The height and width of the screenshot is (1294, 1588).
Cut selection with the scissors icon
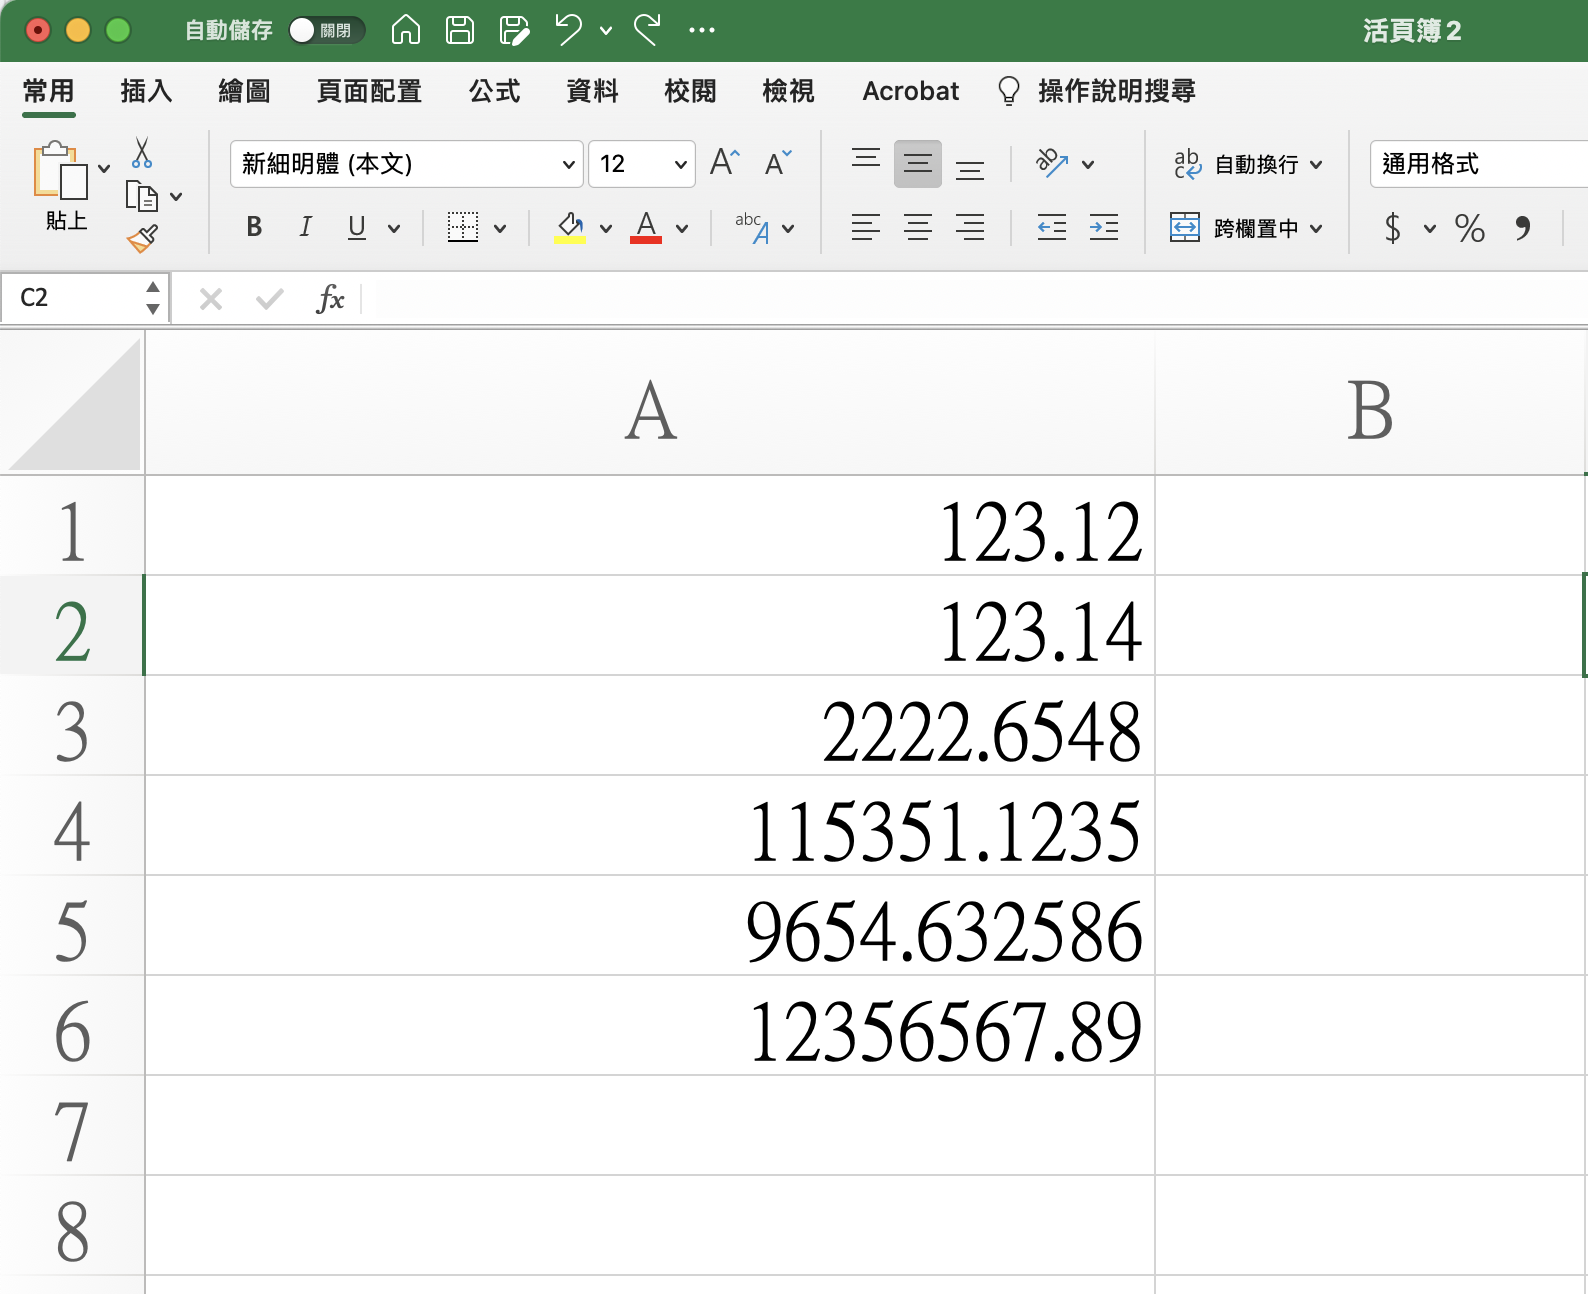[142, 153]
